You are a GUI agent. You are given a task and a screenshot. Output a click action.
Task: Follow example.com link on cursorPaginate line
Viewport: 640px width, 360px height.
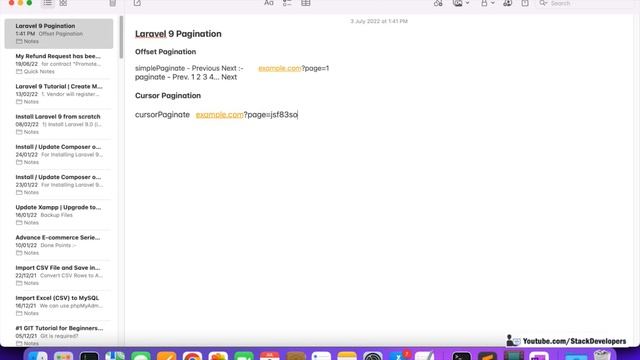[220, 115]
